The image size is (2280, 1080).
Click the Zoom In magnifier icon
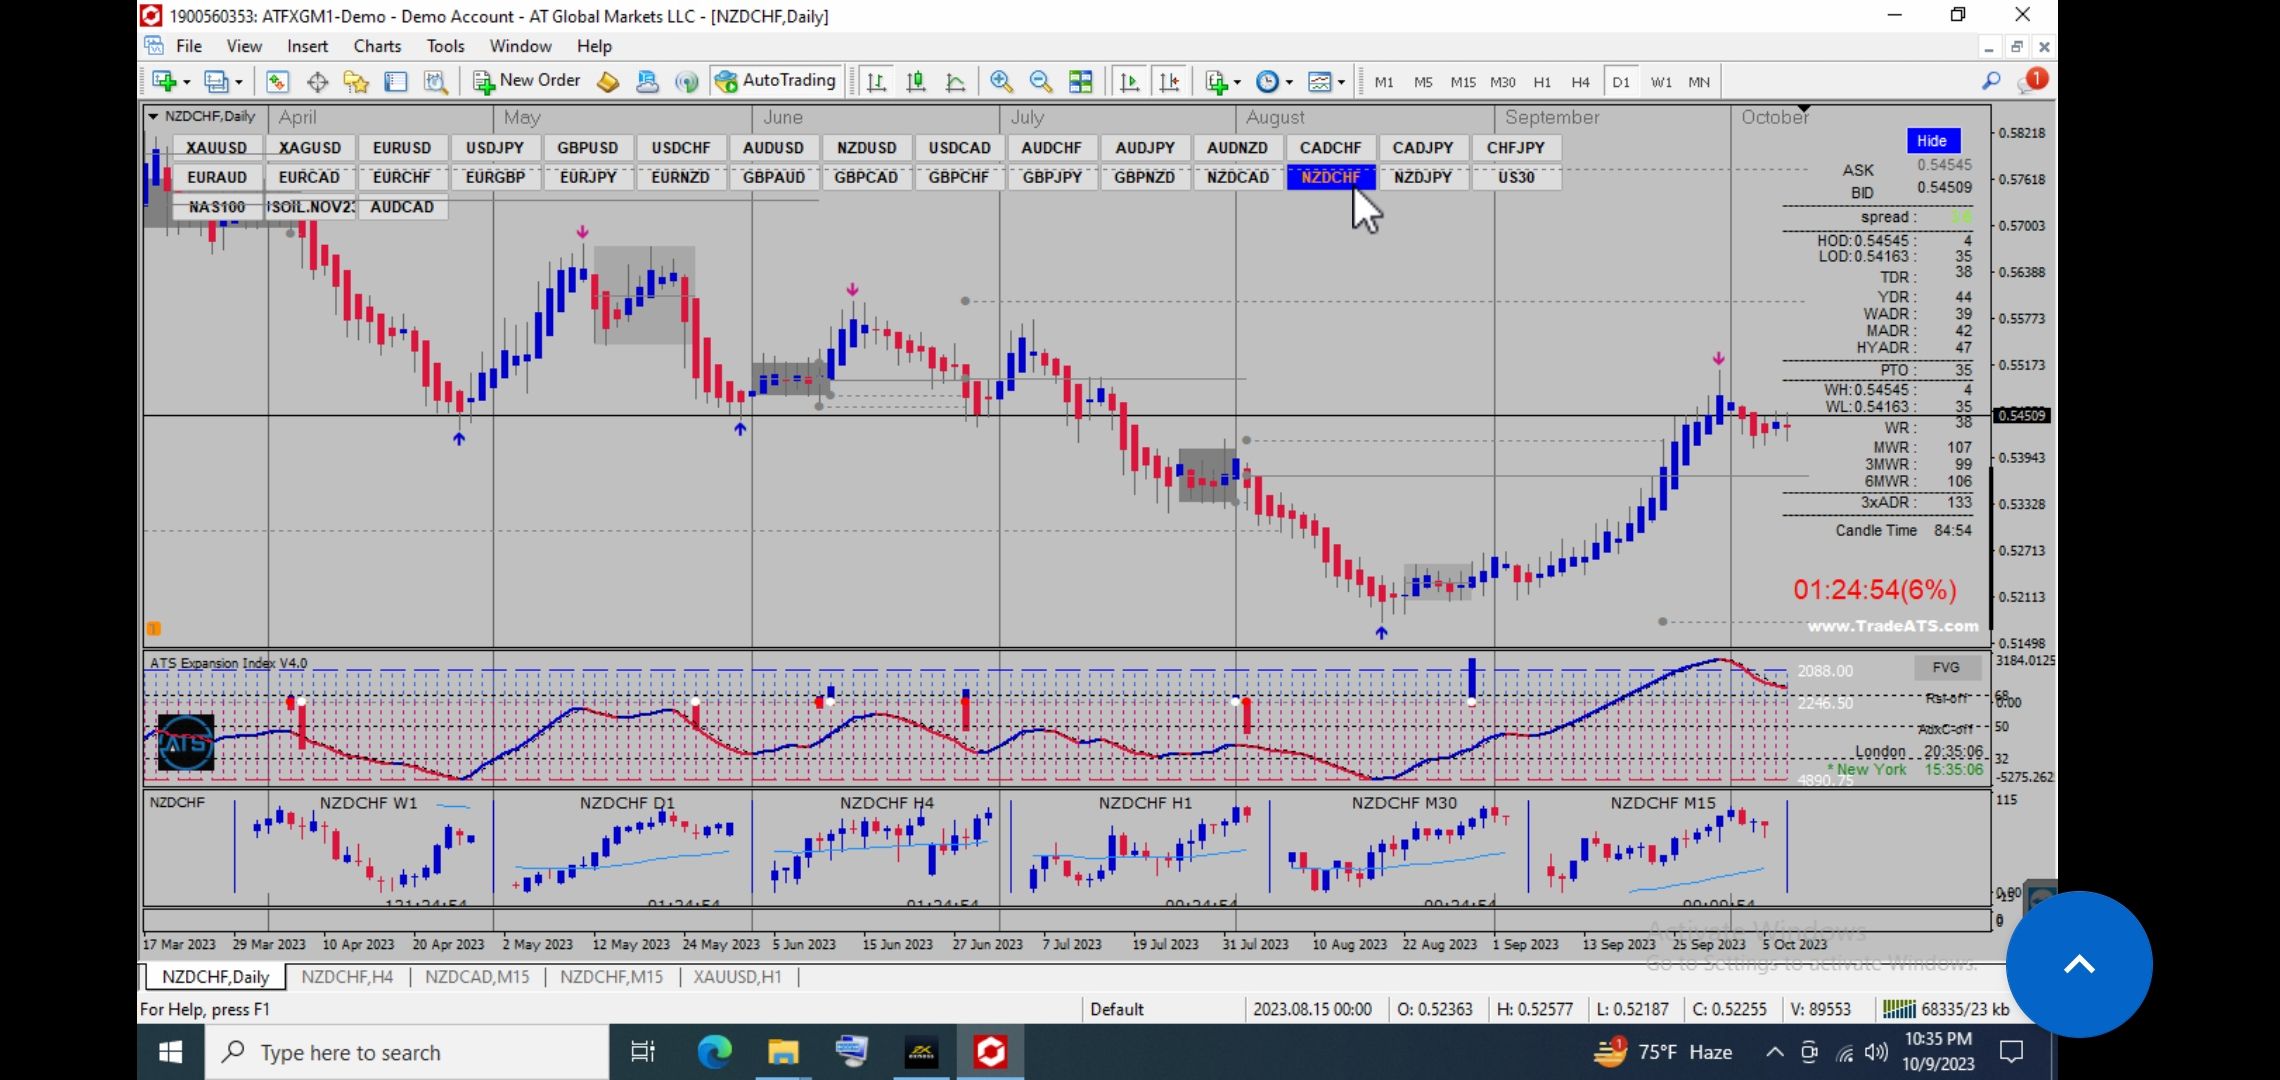coord(1000,82)
